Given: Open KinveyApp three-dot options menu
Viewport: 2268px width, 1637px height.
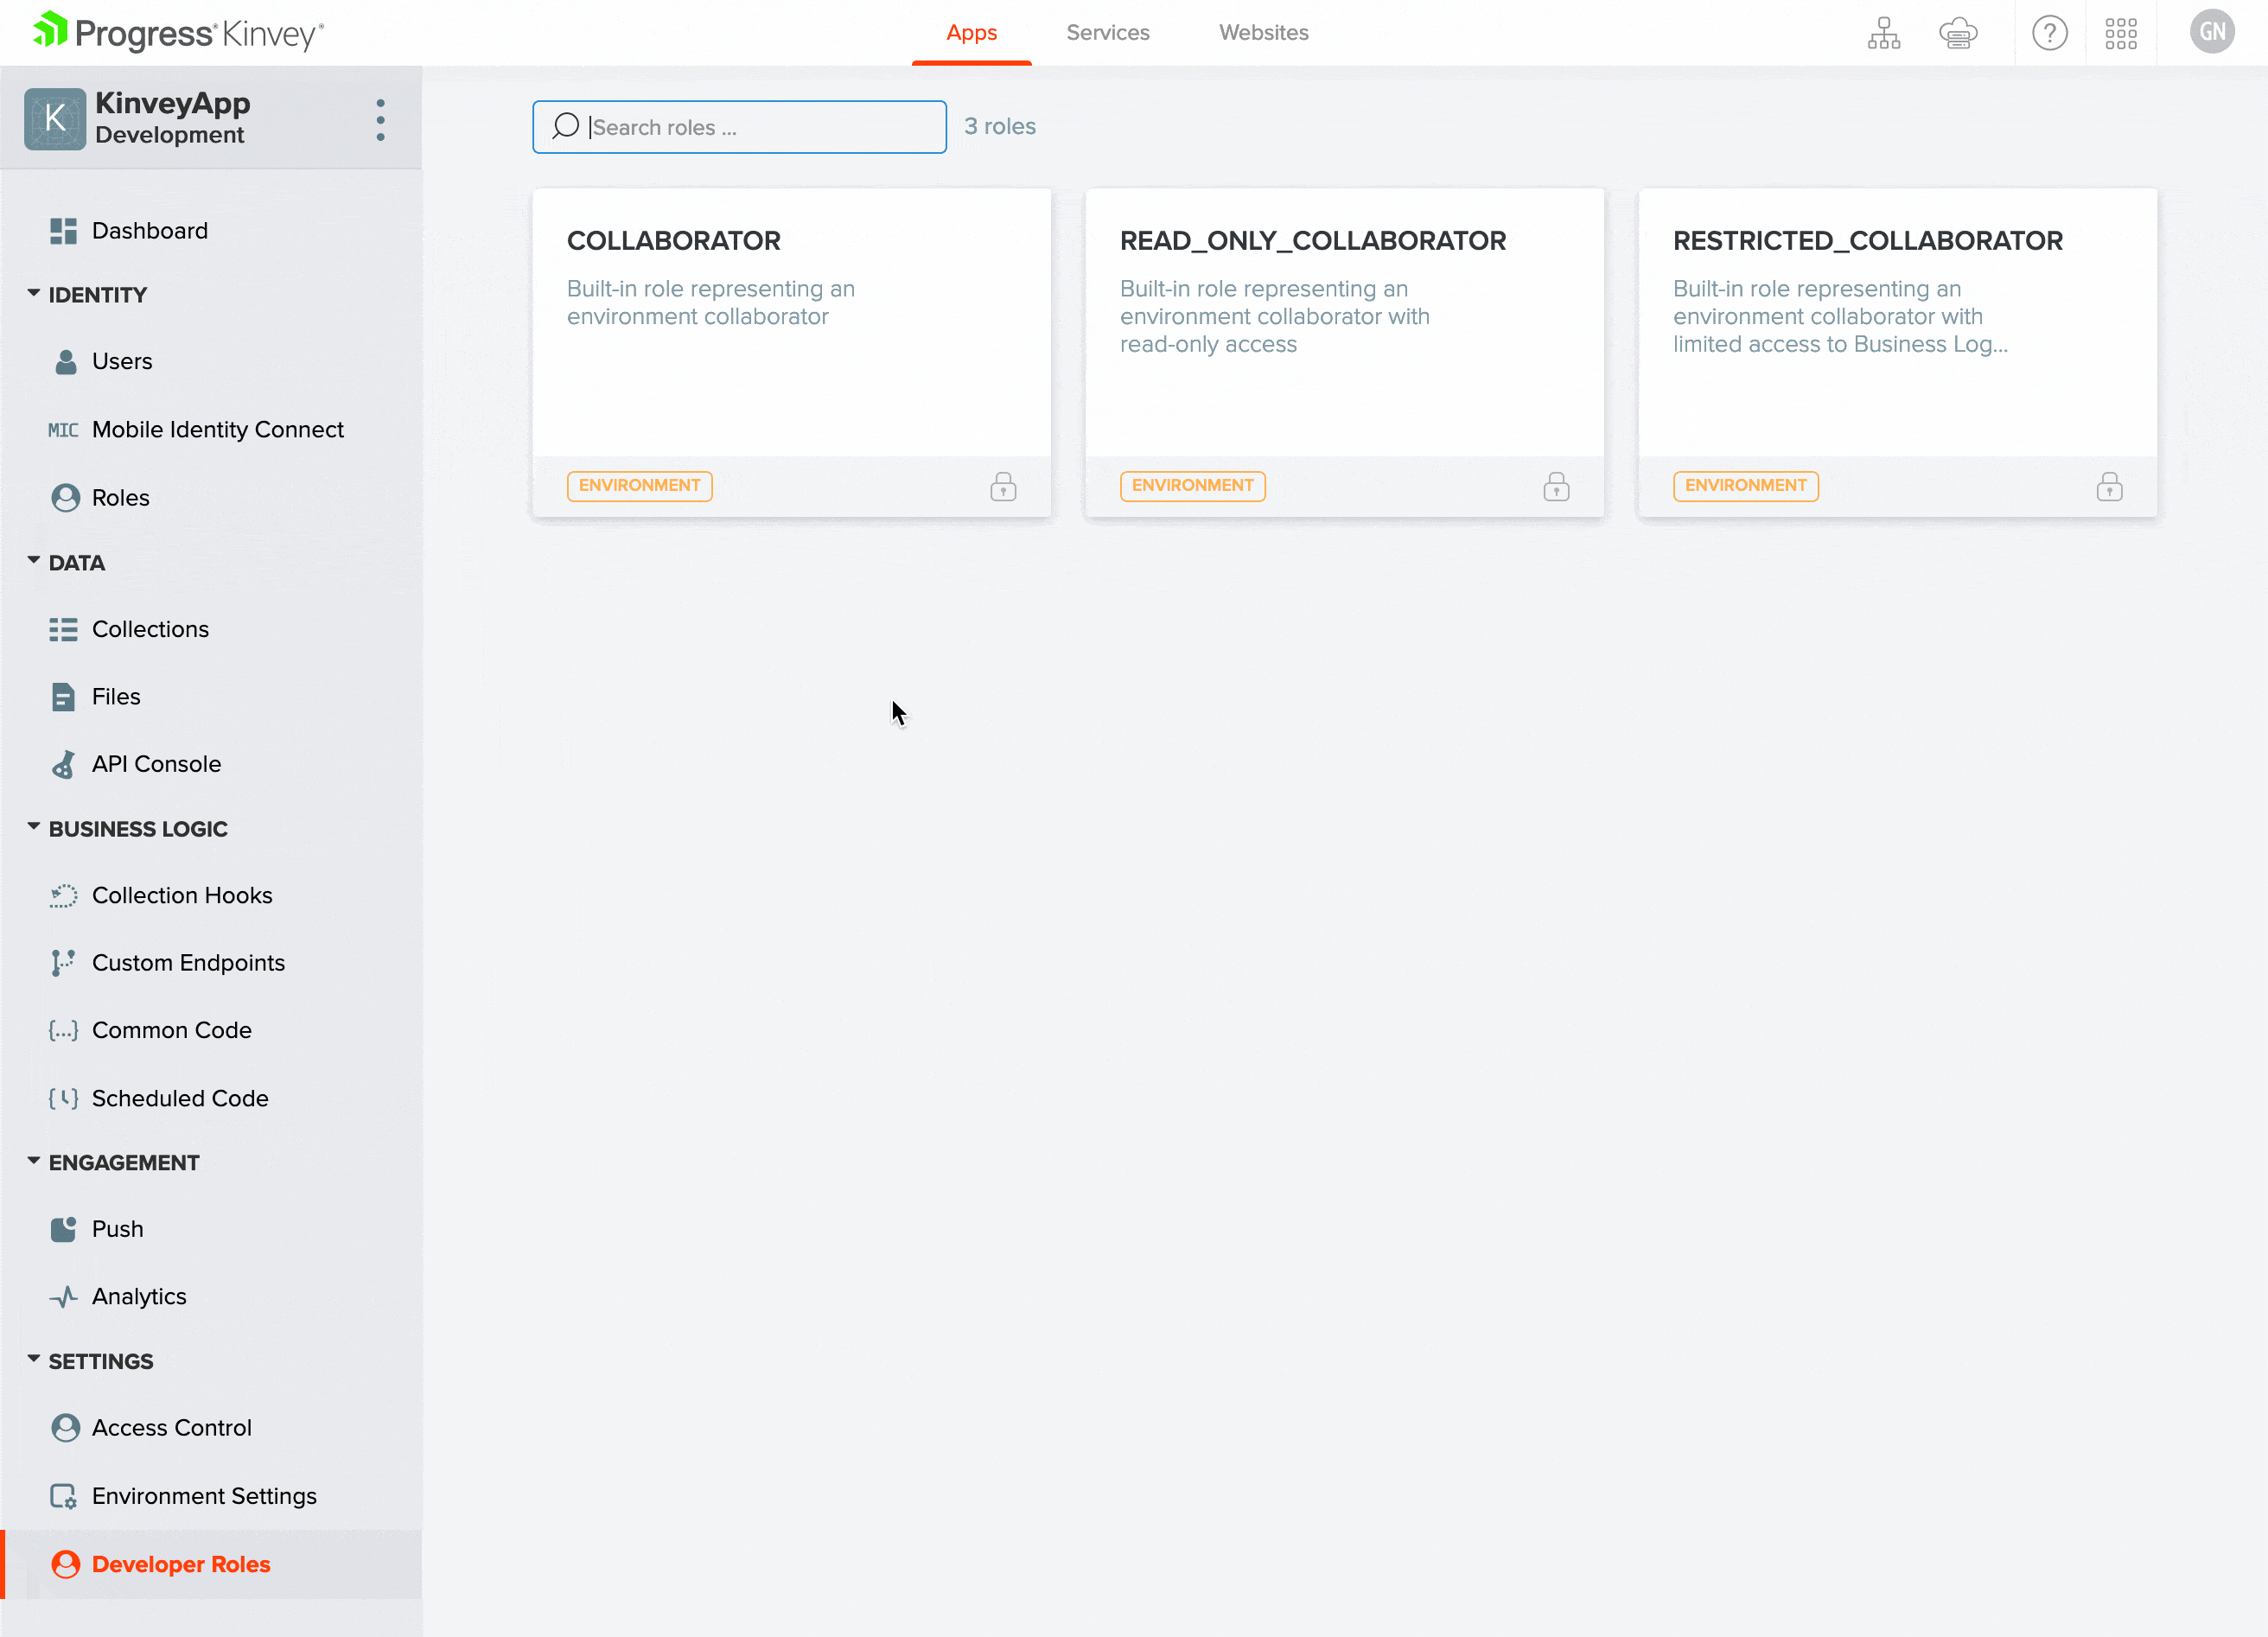Looking at the screenshot, I should tap(380, 120).
